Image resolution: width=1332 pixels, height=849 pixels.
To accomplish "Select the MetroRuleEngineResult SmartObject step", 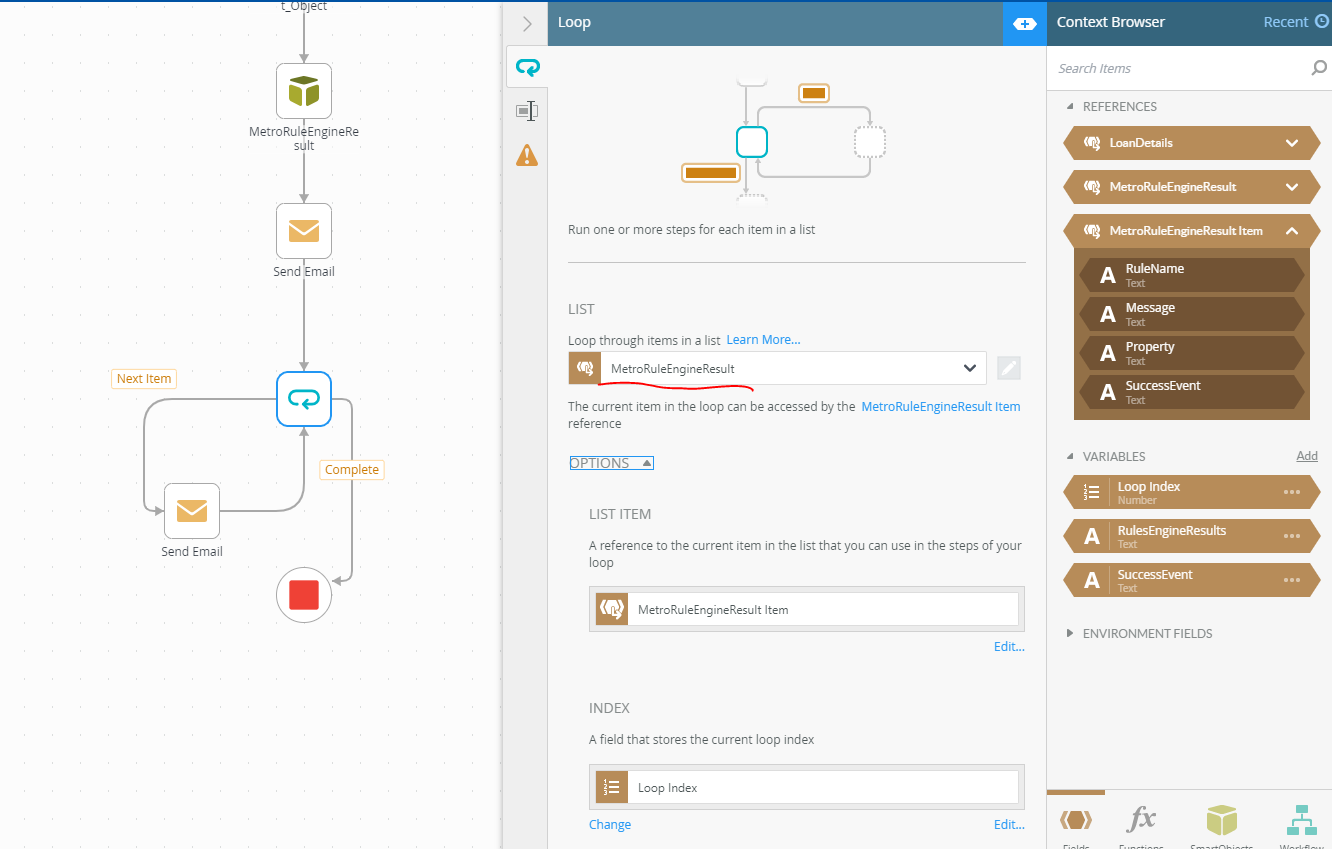I will [304, 92].
